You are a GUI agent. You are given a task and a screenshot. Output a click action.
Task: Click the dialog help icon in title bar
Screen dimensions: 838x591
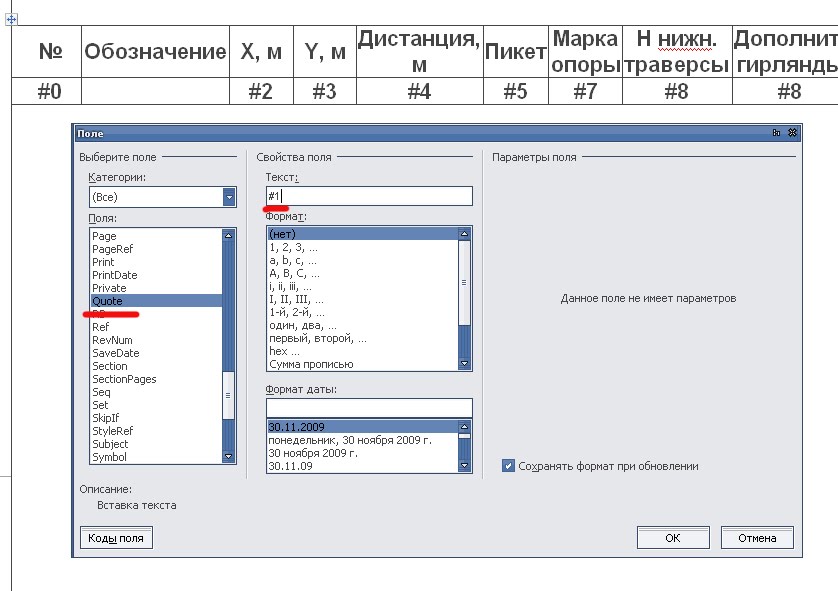(777, 131)
